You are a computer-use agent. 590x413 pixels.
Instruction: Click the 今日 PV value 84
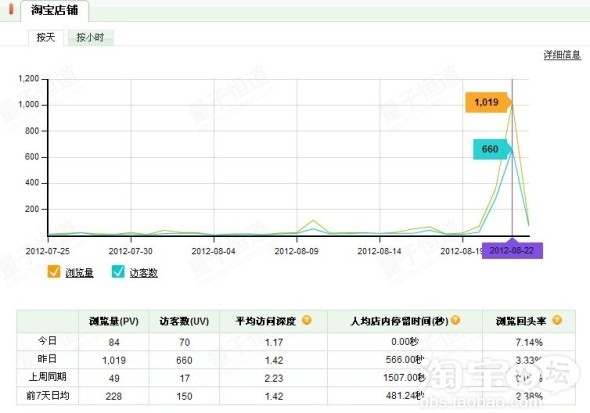tap(114, 342)
